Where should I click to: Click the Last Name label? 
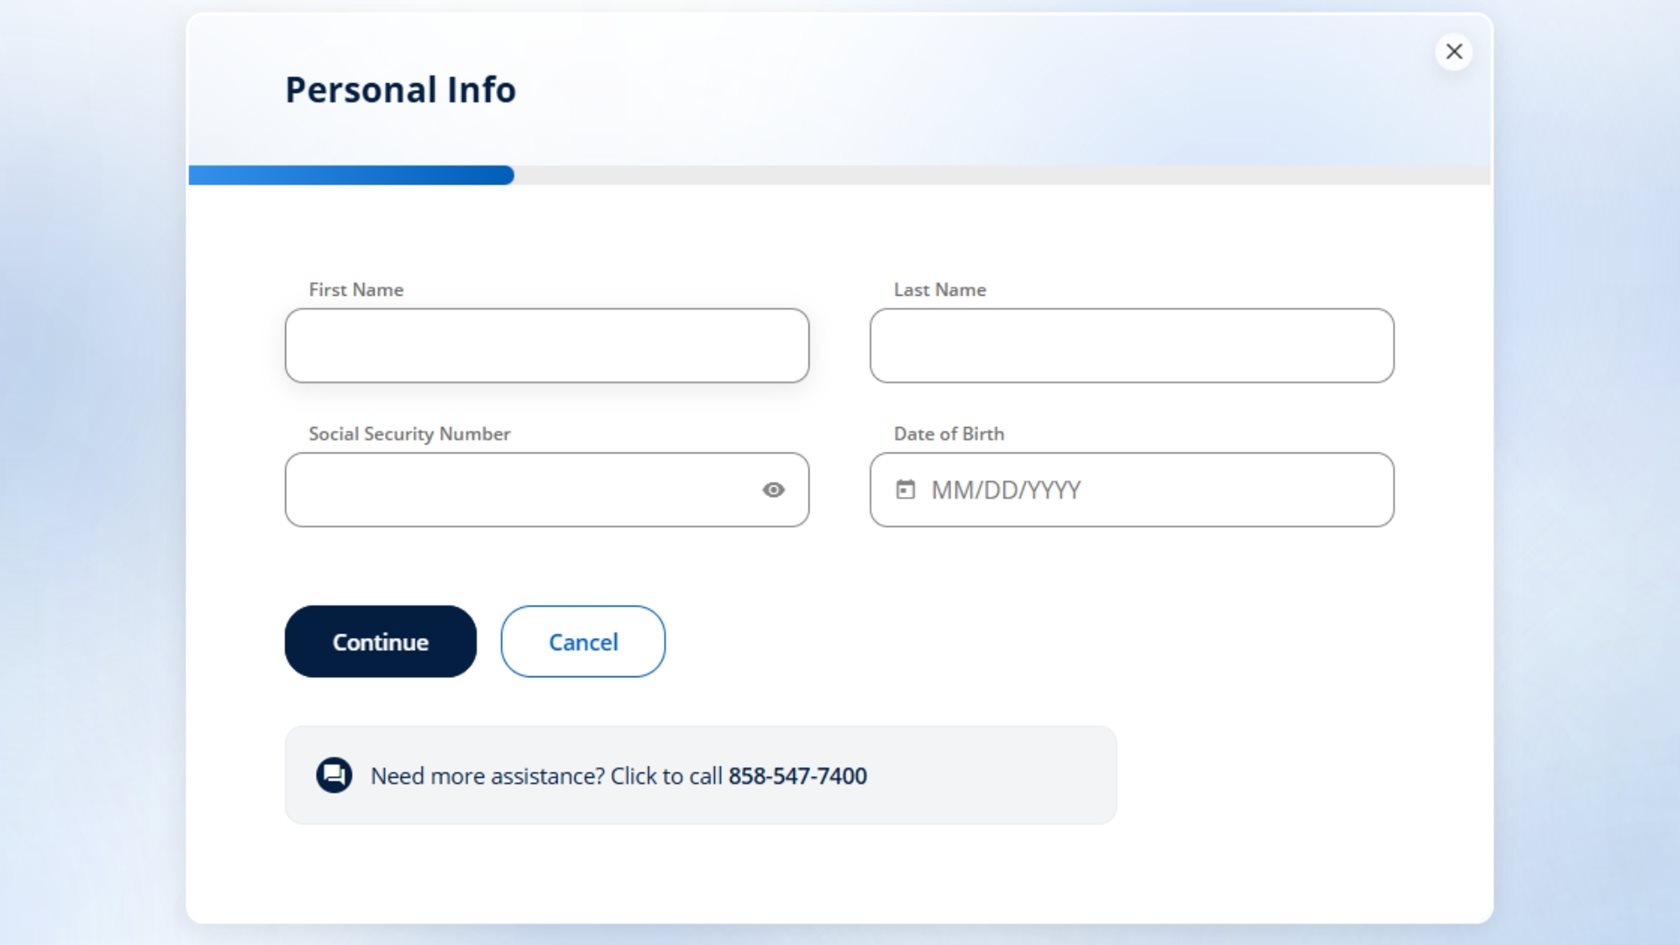pyautogui.click(x=940, y=290)
